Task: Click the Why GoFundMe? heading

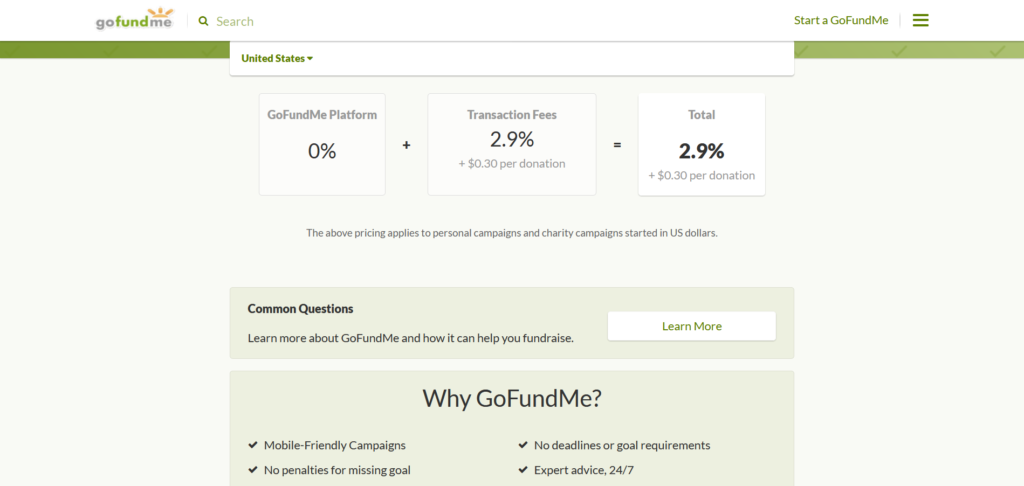Action: (x=511, y=398)
